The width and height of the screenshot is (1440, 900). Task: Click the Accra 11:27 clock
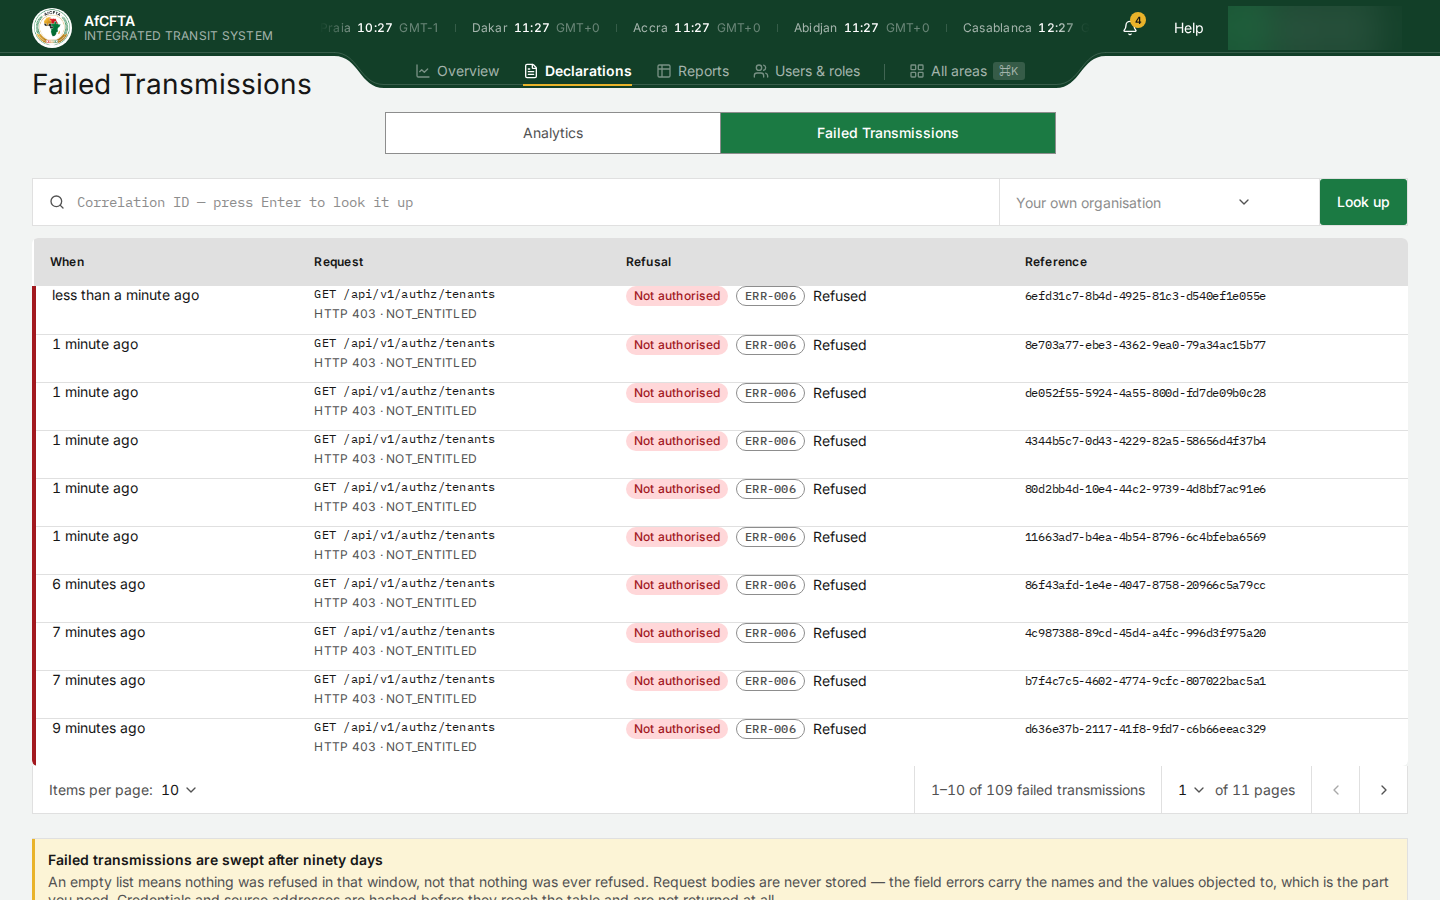point(696,28)
